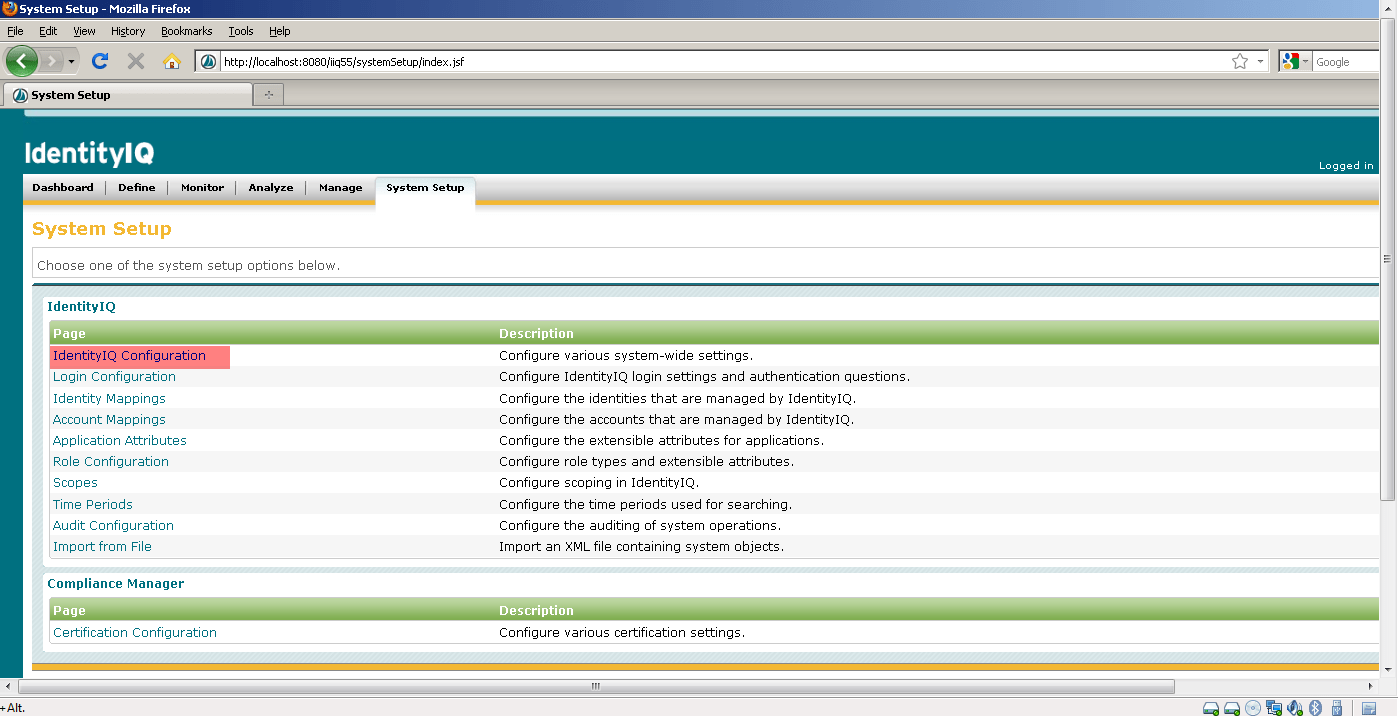Image resolution: width=1398 pixels, height=717 pixels.
Task: Click the CD/DVD drive status icon
Action: (x=1253, y=708)
